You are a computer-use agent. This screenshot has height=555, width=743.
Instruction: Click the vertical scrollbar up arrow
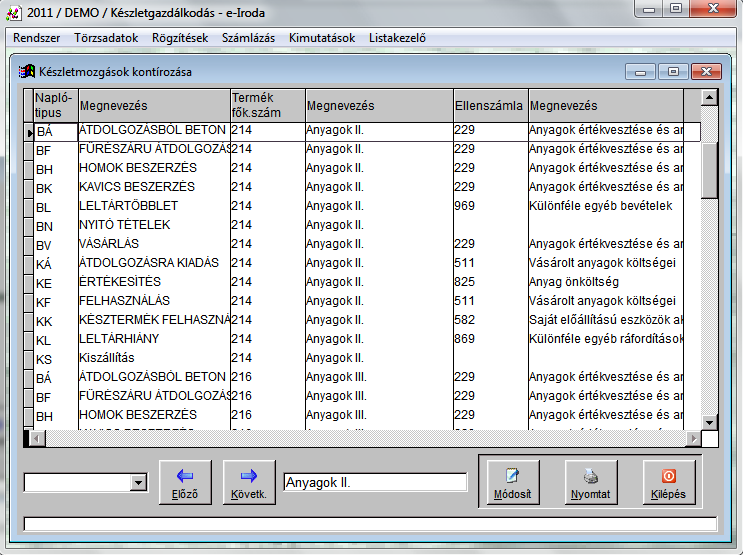point(709,98)
